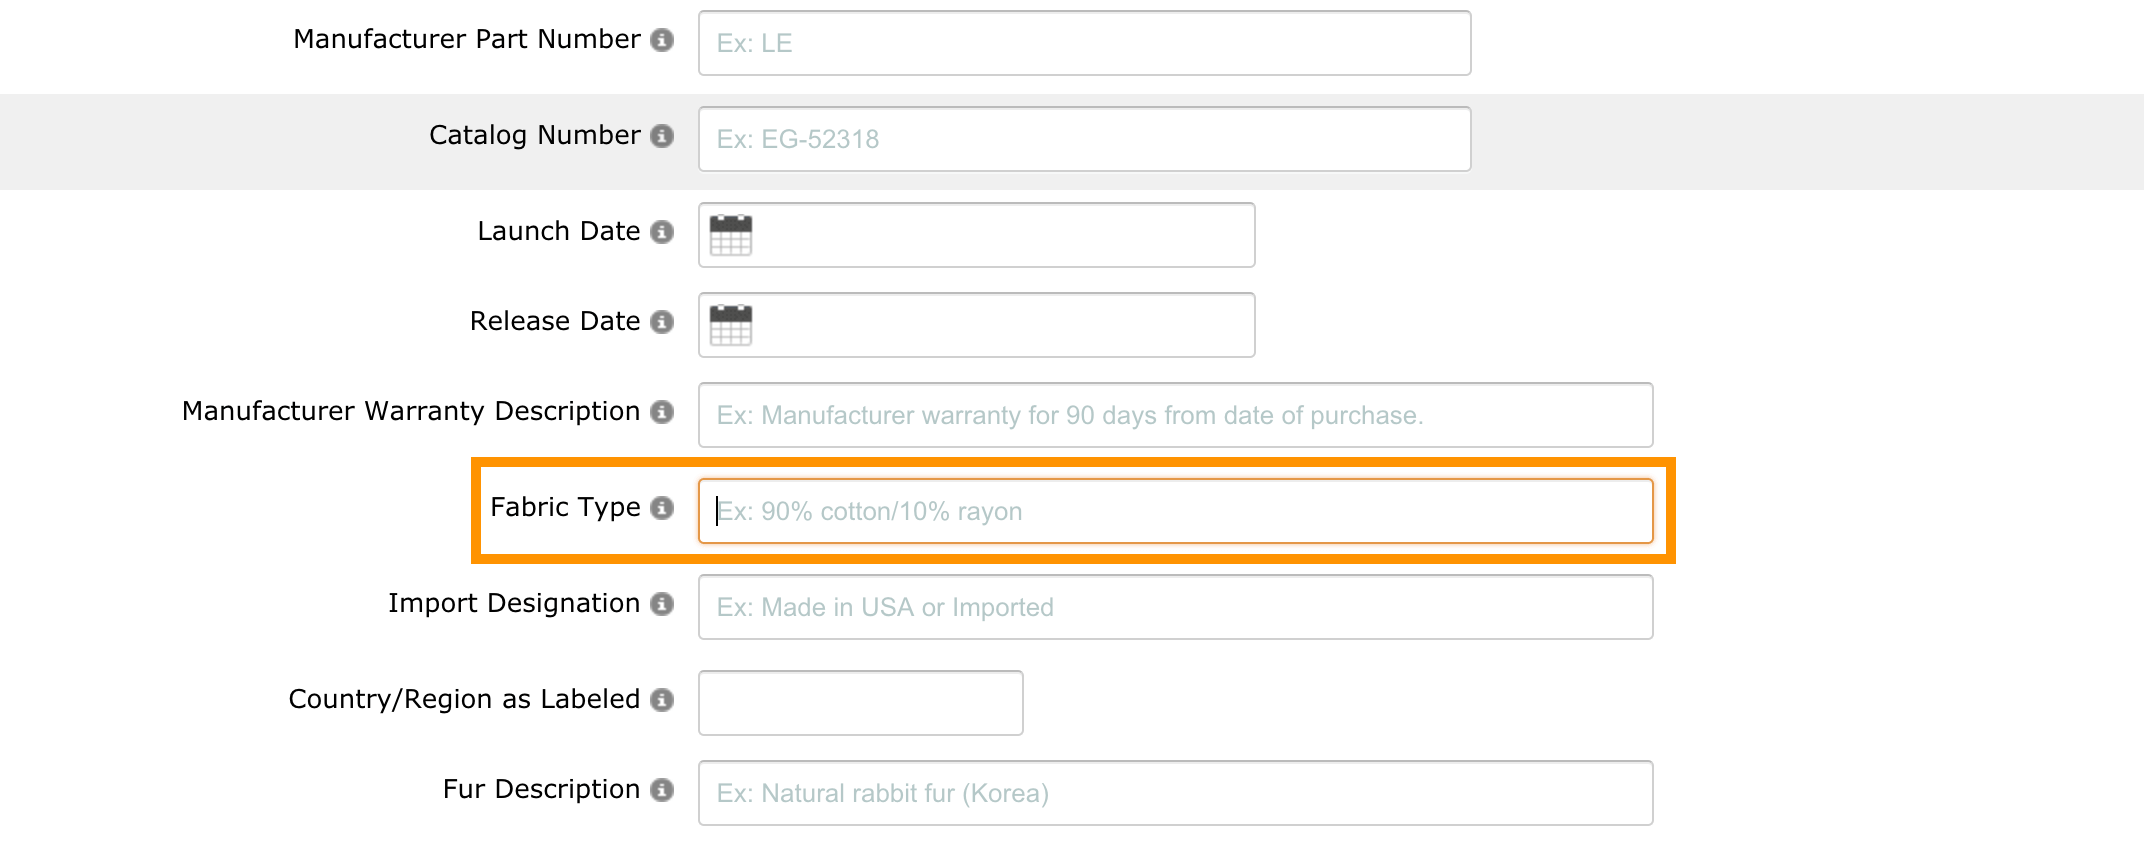
Task: Click info icon next to Import Designation
Action: point(662,604)
